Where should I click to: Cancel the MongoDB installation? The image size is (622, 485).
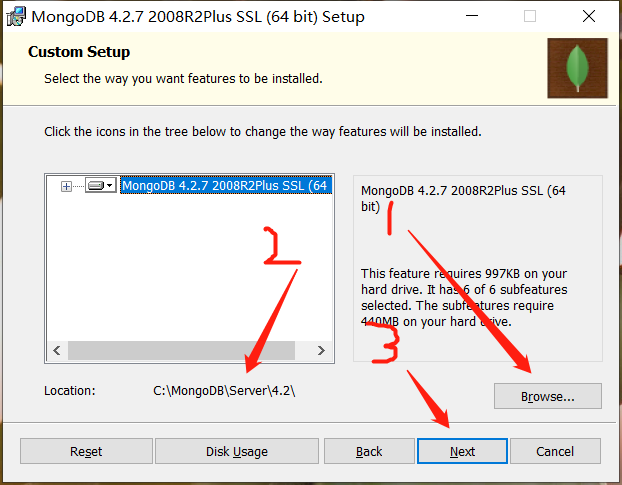[555, 451]
